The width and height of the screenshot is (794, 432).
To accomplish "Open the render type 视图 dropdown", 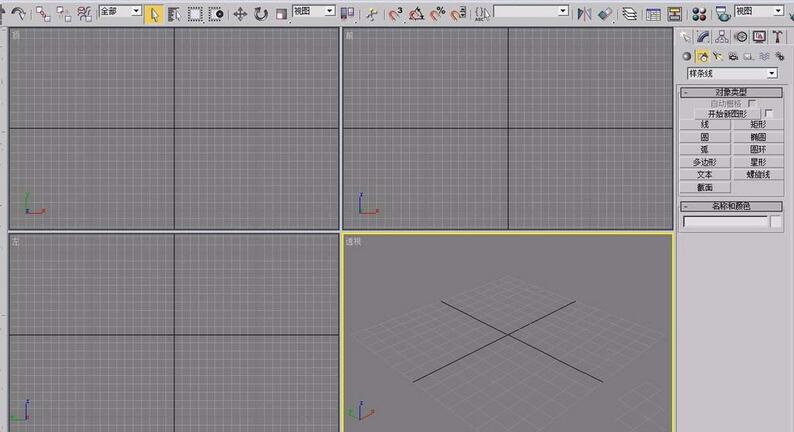I will click(x=759, y=11).
